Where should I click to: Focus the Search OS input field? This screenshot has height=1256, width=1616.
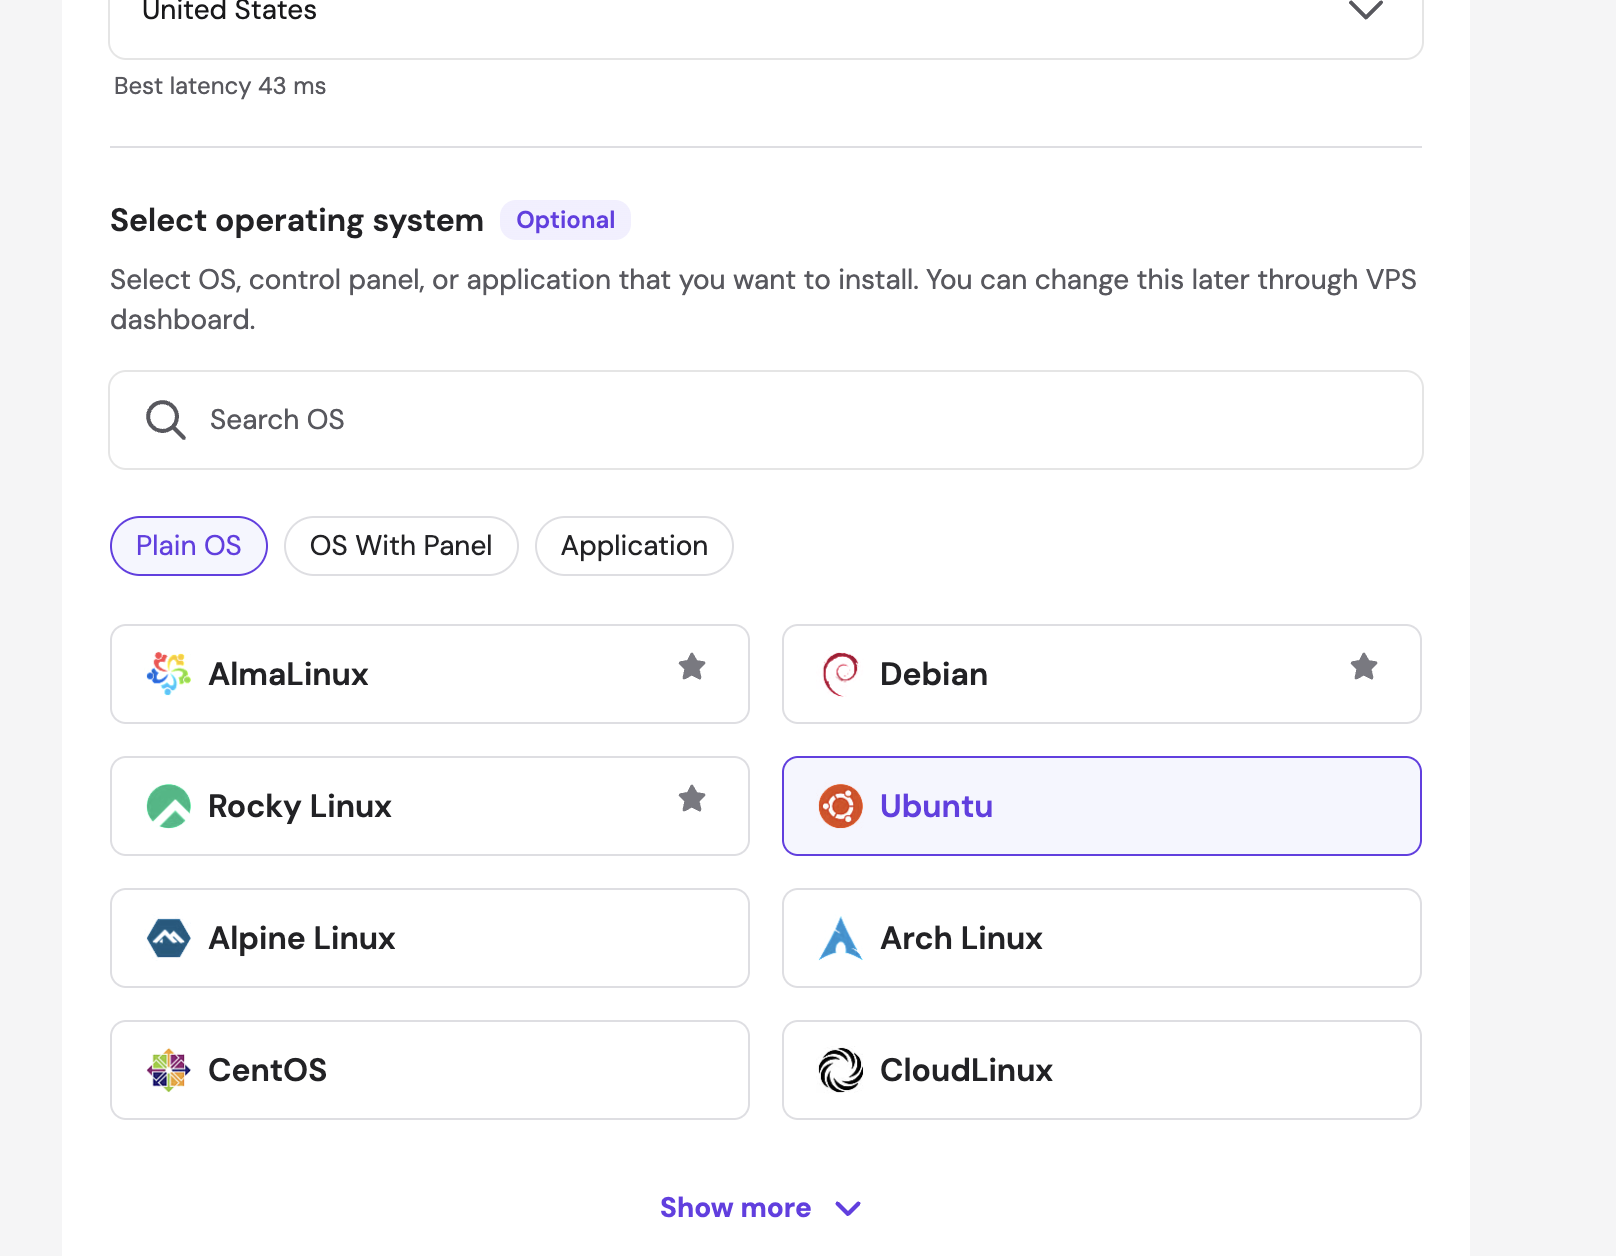coord(766,420)
